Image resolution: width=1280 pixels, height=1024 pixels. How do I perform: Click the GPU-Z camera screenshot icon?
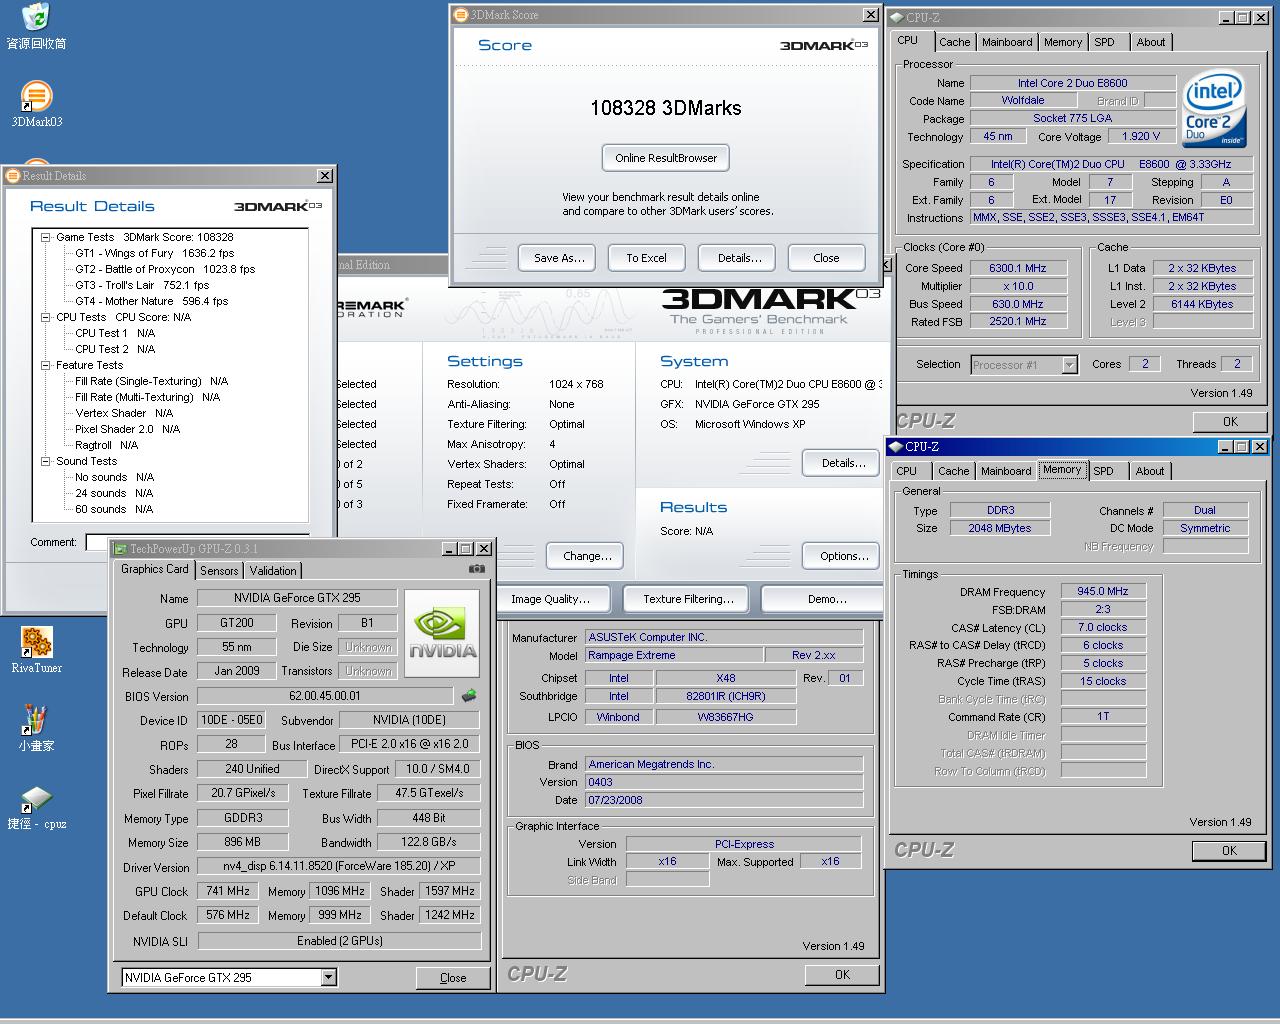(x=477, y=569)
